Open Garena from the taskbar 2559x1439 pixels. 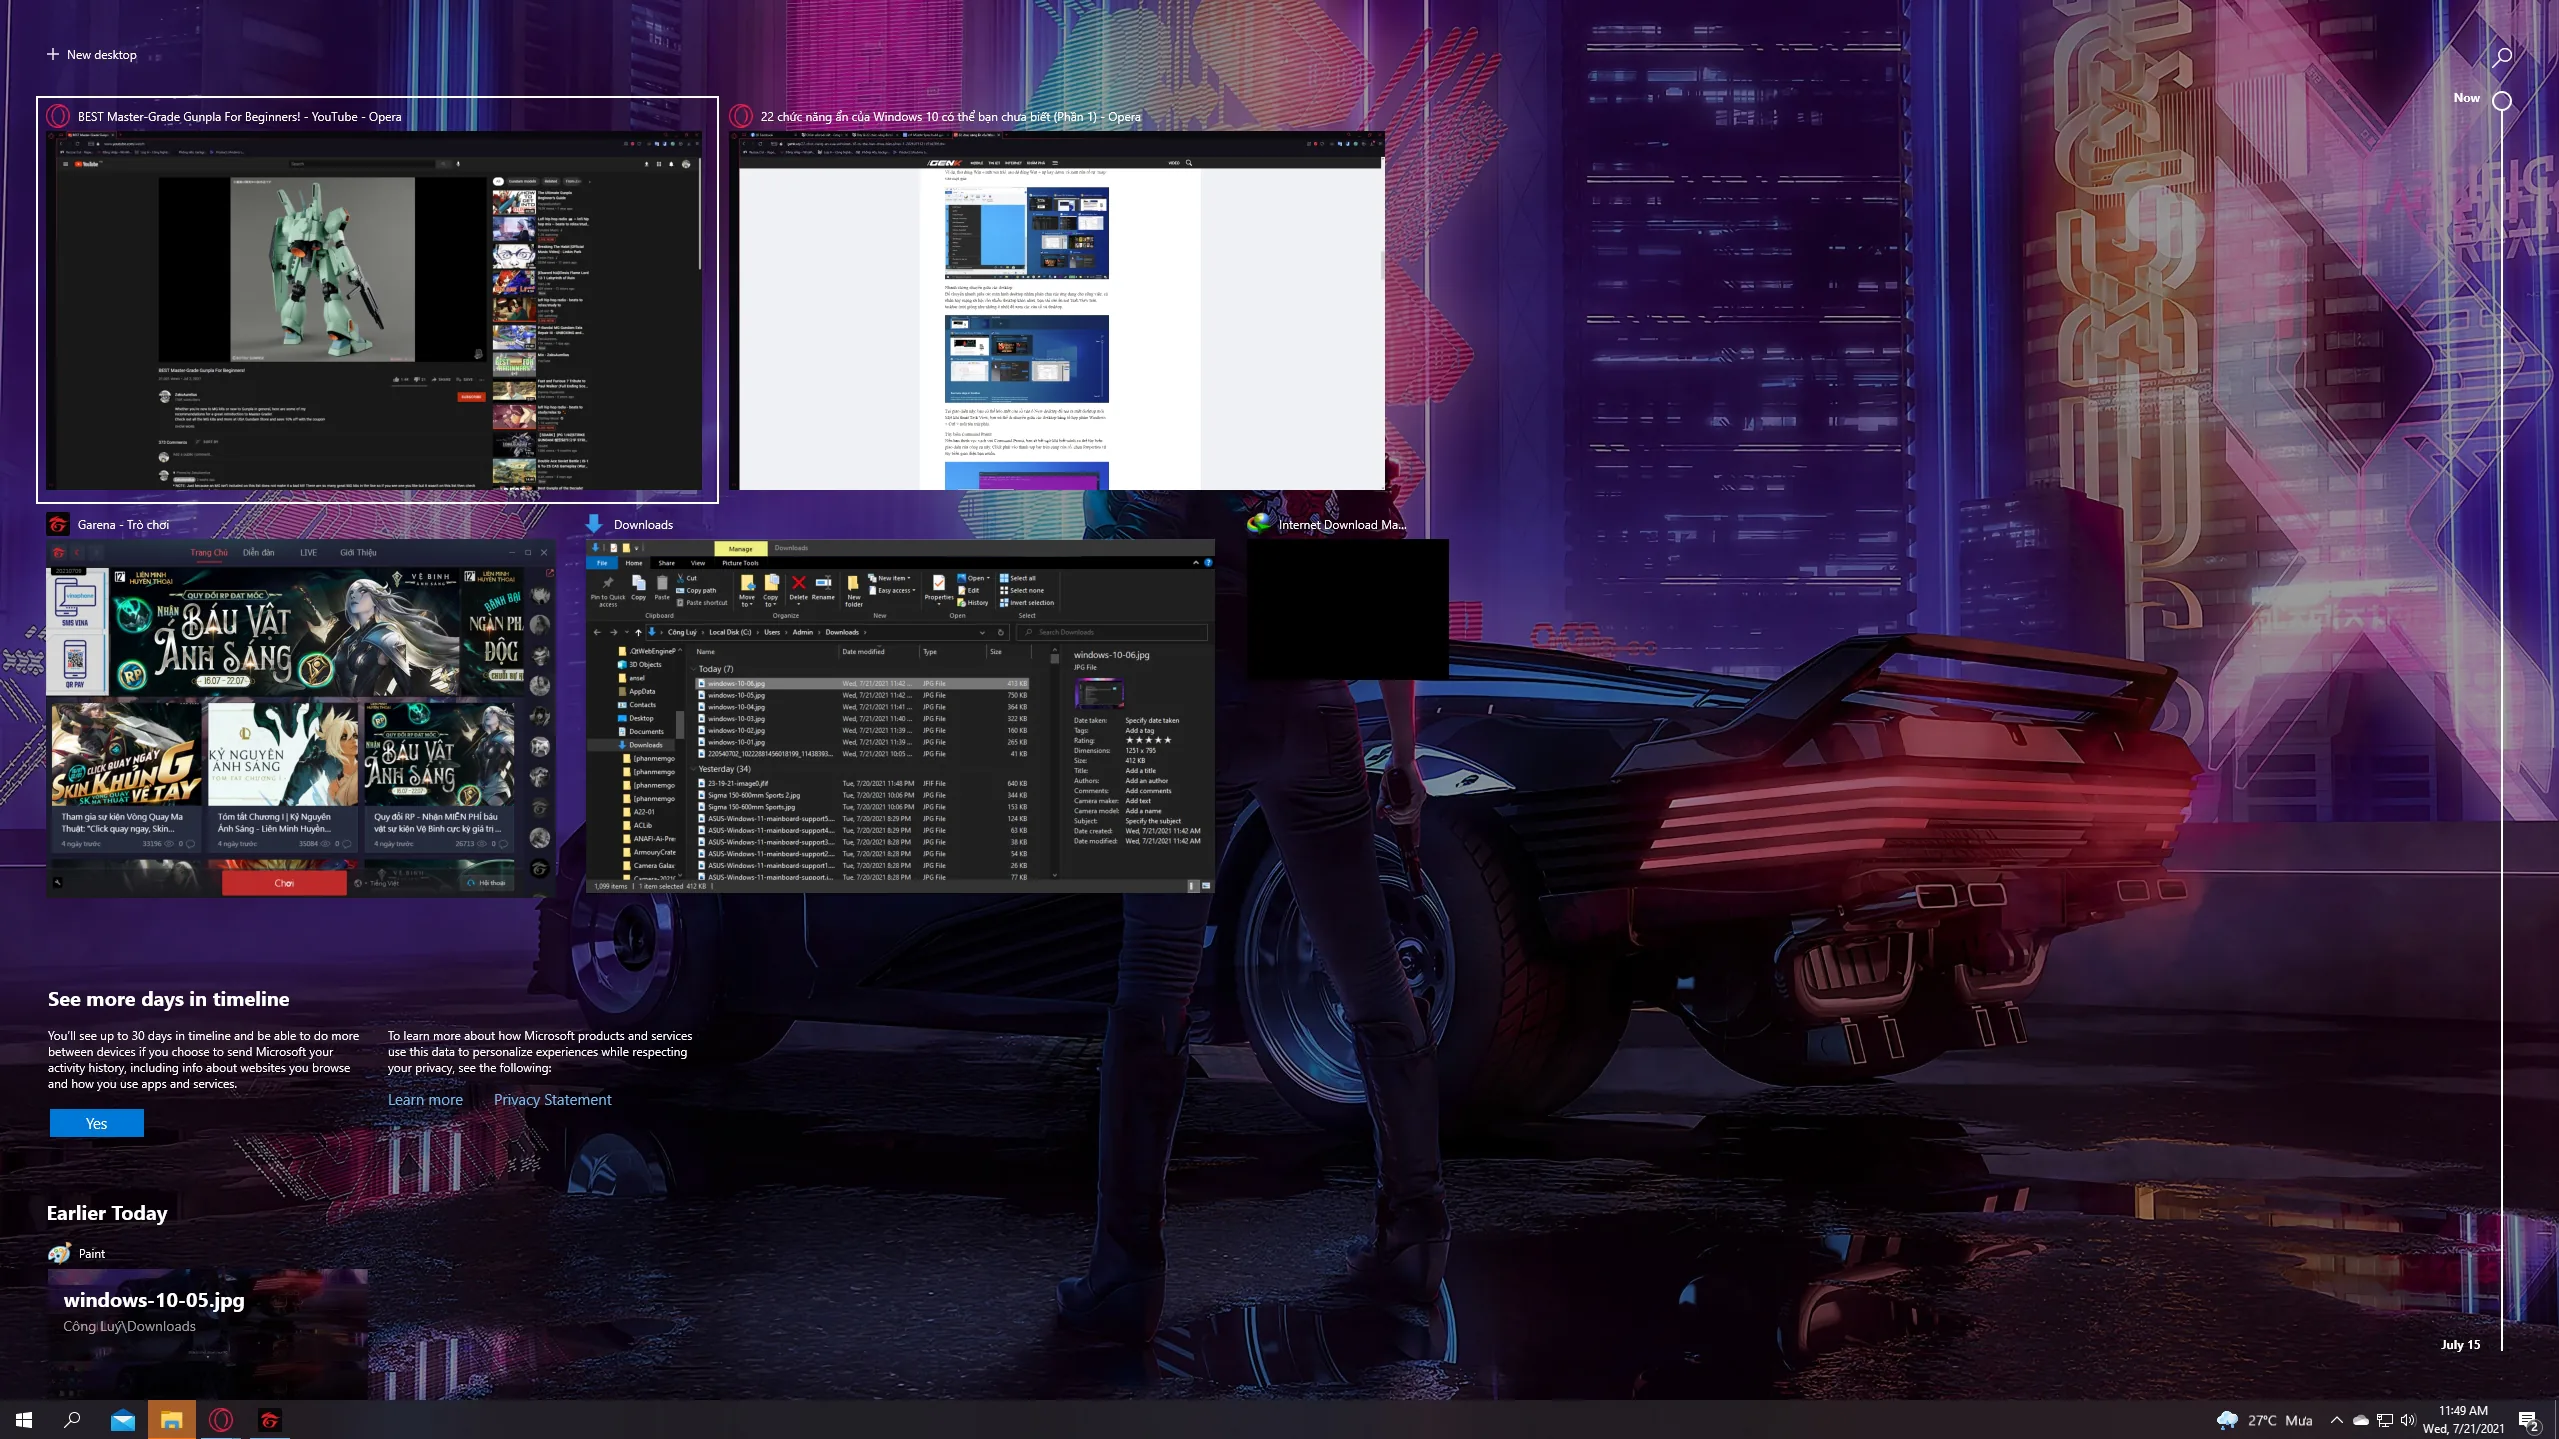click(x=270, y=1419)
